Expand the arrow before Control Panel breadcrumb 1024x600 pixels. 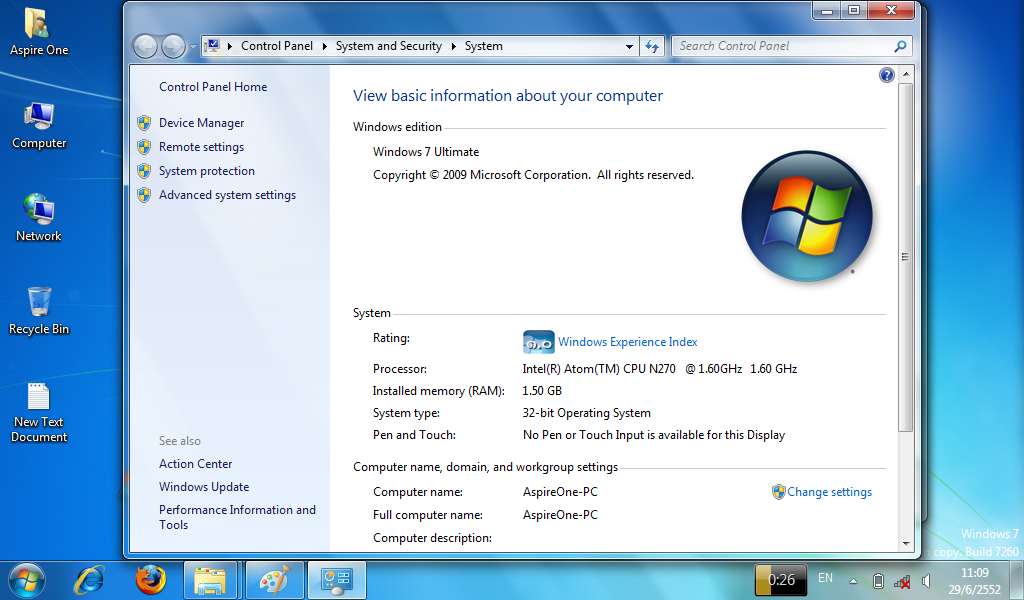(x=230, y=46)
